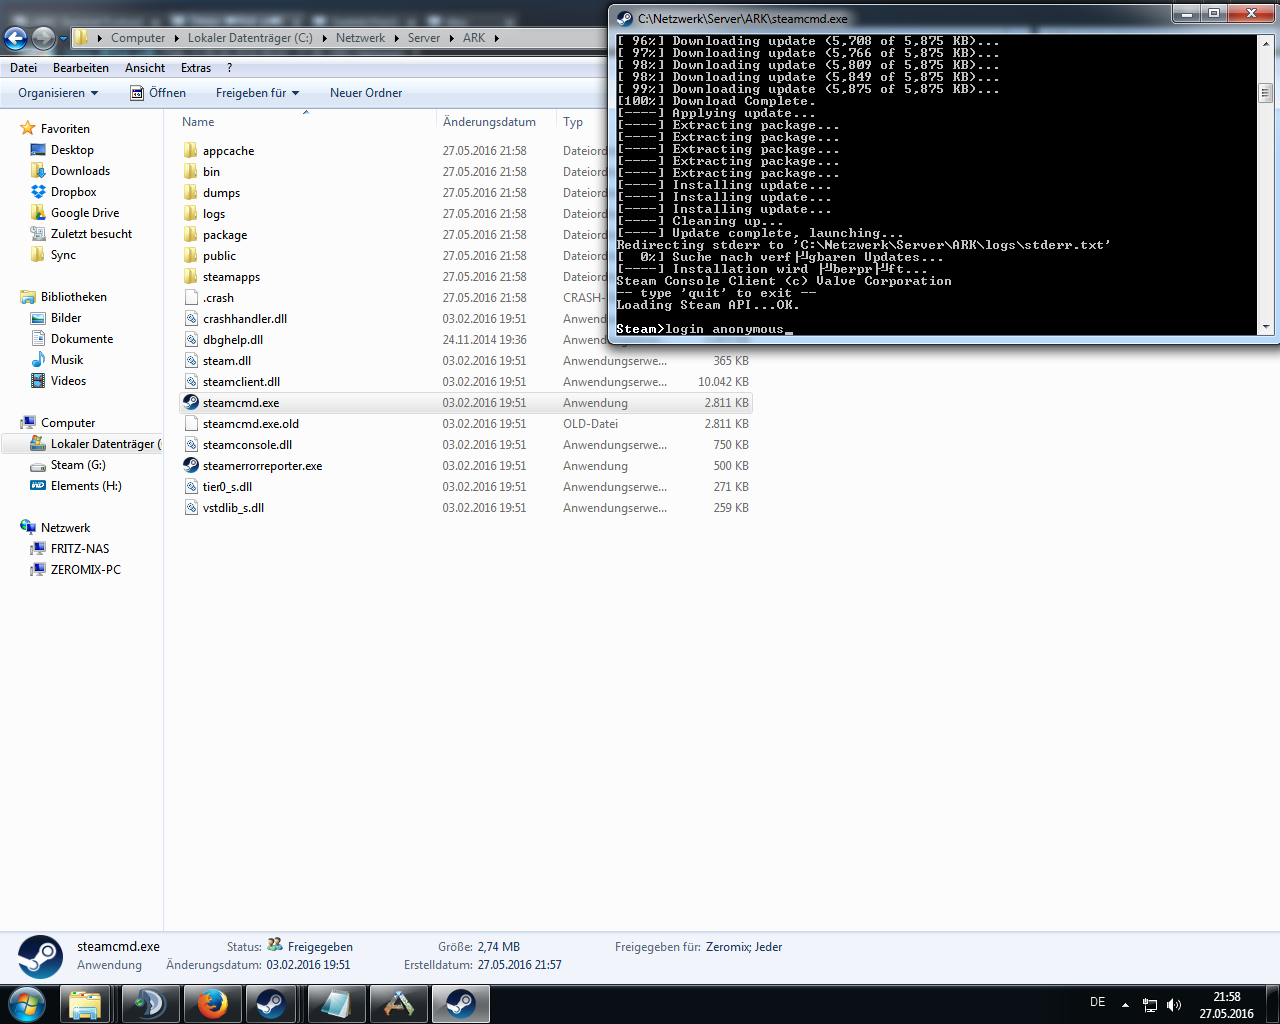Image resolution: width=1280 pixels, height=1024 pixels.
Task: Select the crashhandler.dll file icon
Action: point(190,319)
